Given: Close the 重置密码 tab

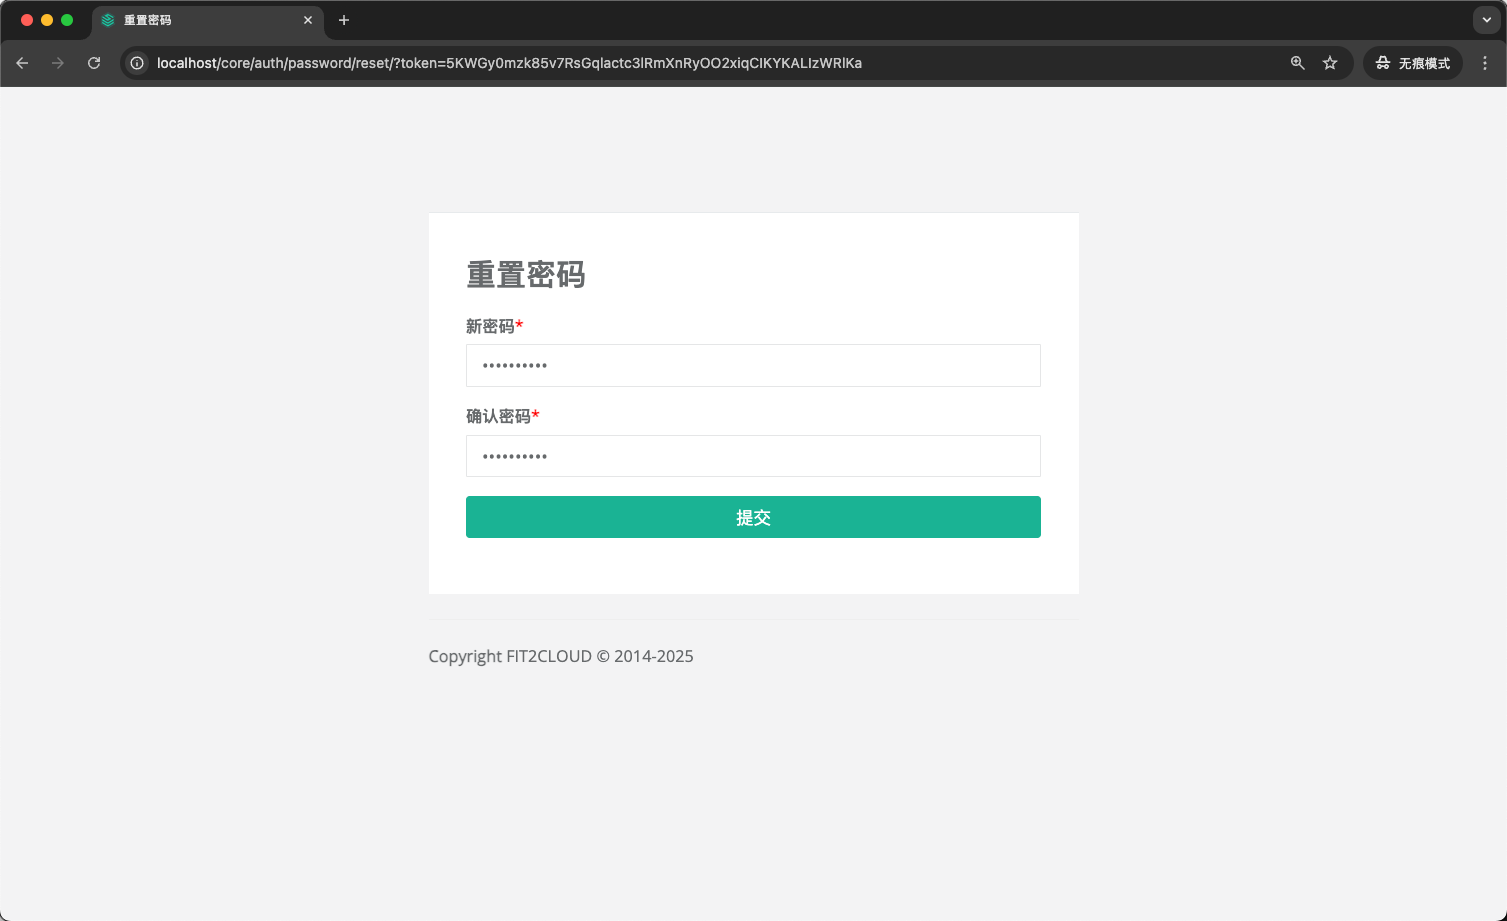Looking at the screenshot, I should 308,20.
